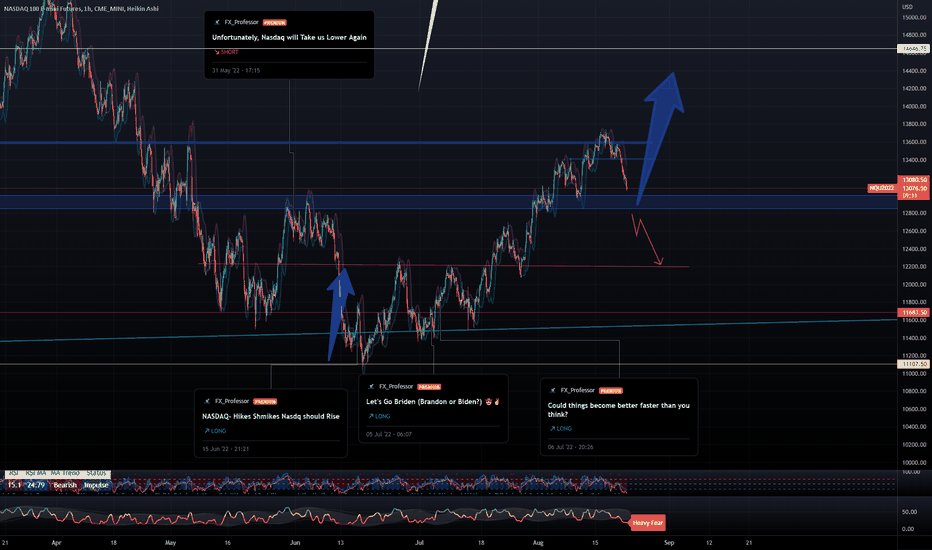932x550 pixels.
Task: Click FX_Professor avatar icon in the 15 Jun idea card
Action: coord(207,401)
